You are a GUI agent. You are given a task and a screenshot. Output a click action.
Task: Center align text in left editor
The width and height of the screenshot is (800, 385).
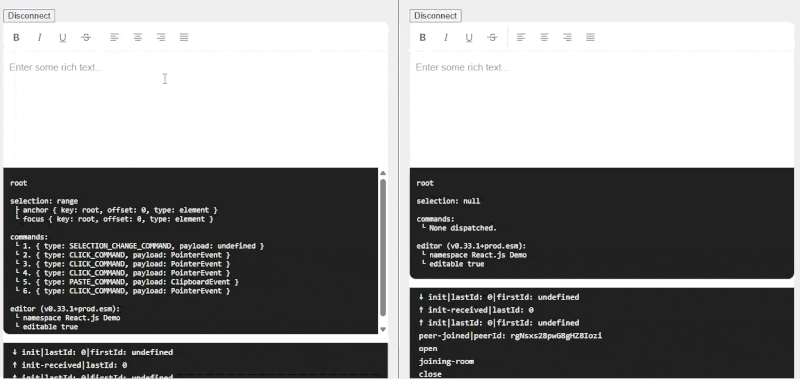[138, 37]
